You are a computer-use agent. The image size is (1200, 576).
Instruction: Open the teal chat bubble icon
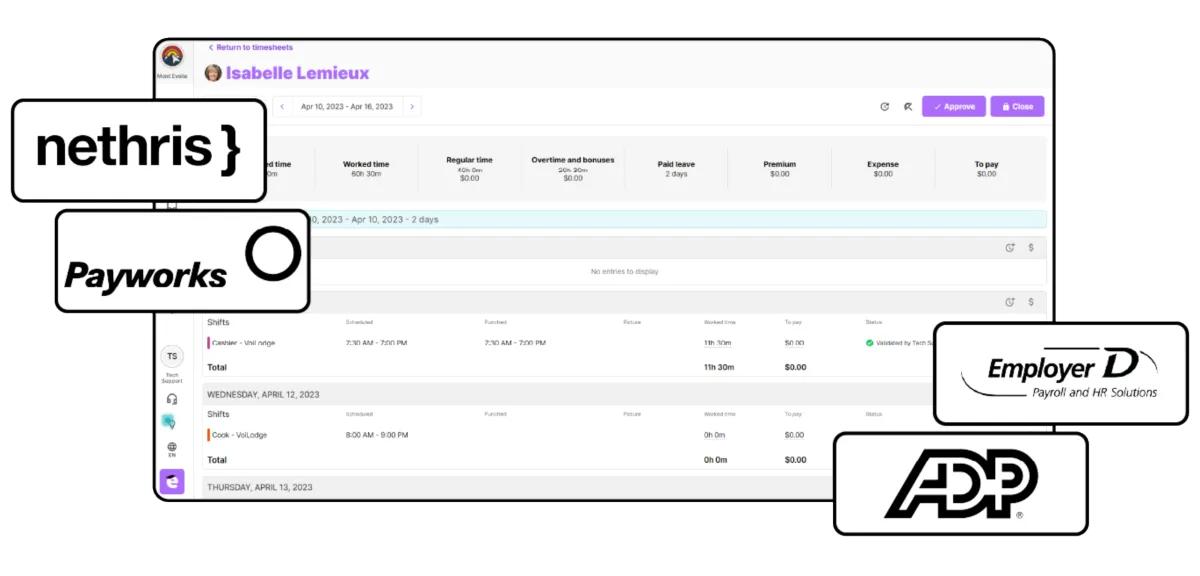coord(169,422)
